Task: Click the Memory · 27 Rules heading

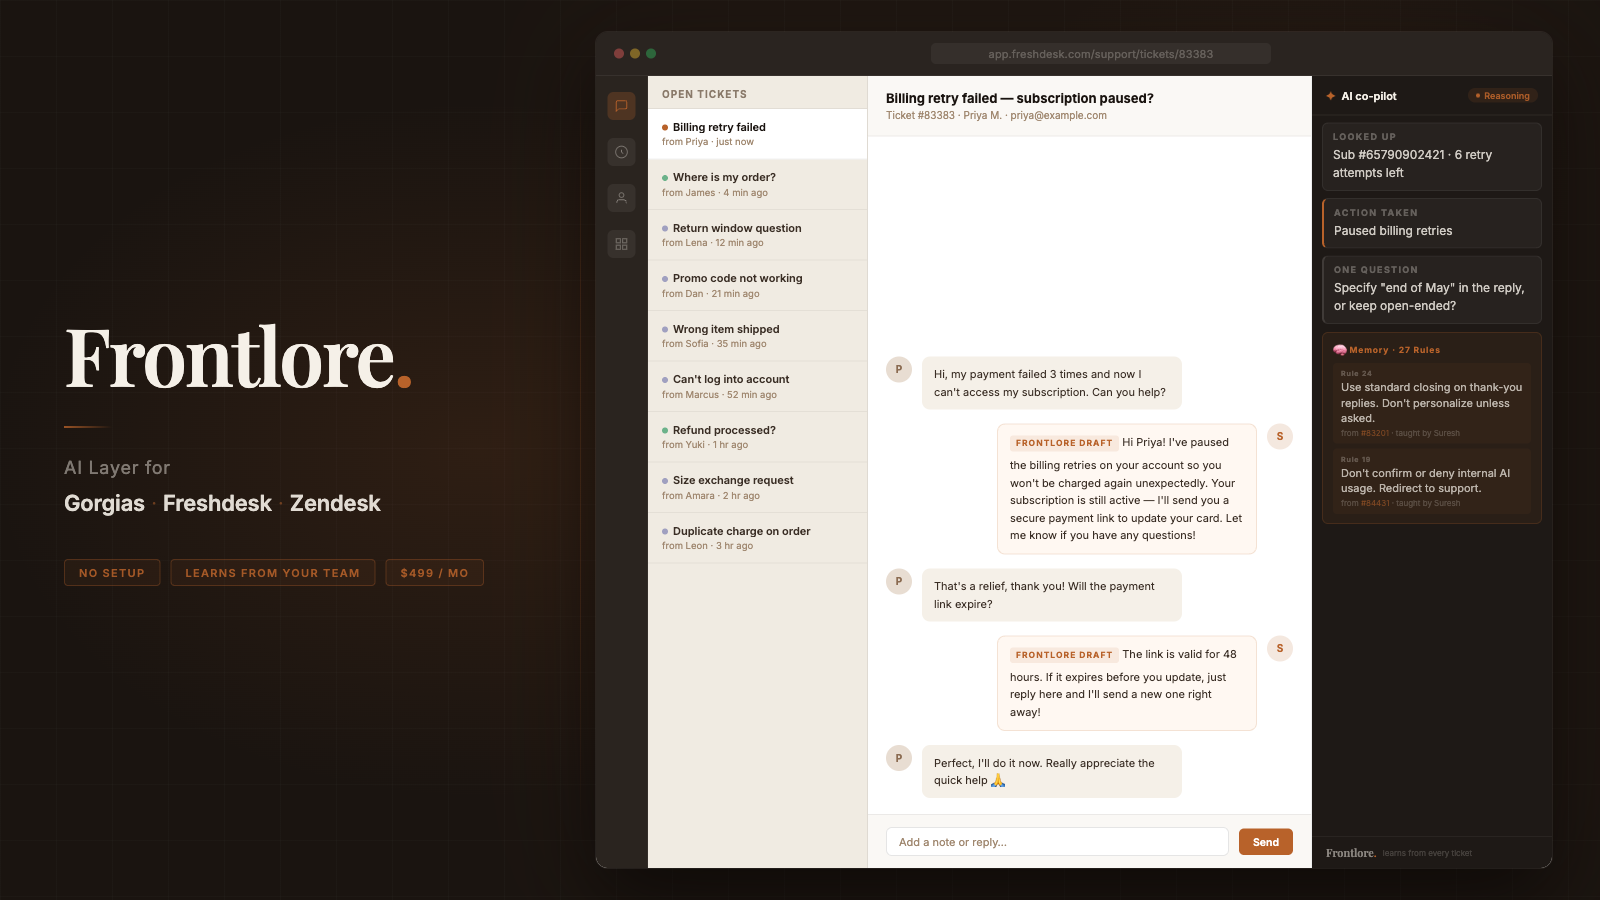Action: (1394, 350)
